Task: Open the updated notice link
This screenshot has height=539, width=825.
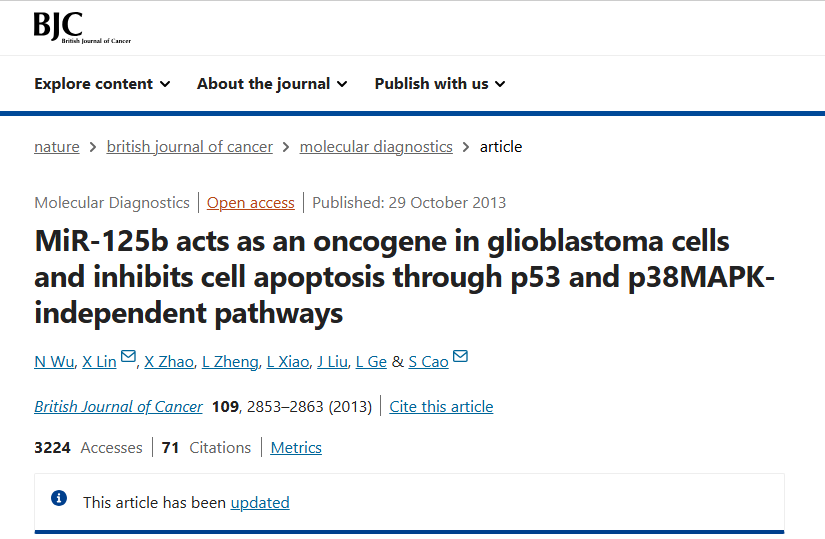Action: tap(260, 503)
